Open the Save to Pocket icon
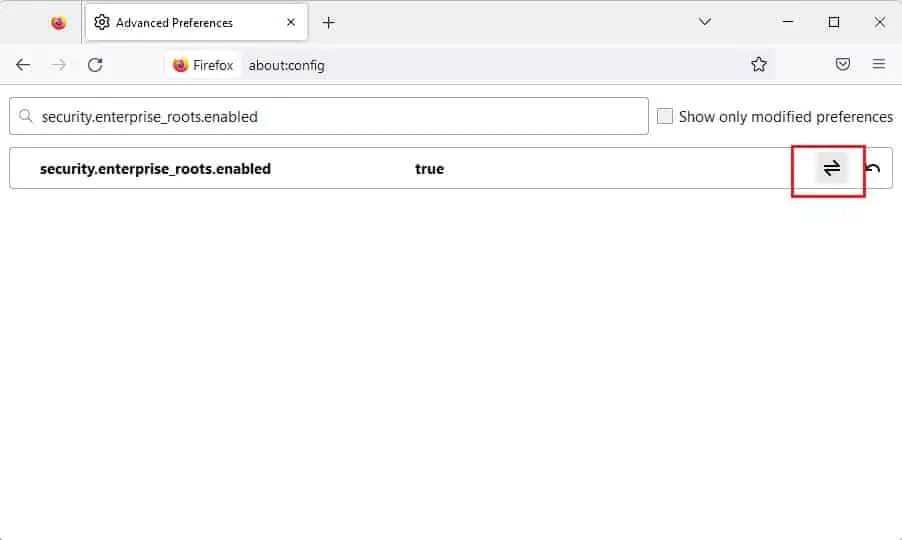 (842, 64)
